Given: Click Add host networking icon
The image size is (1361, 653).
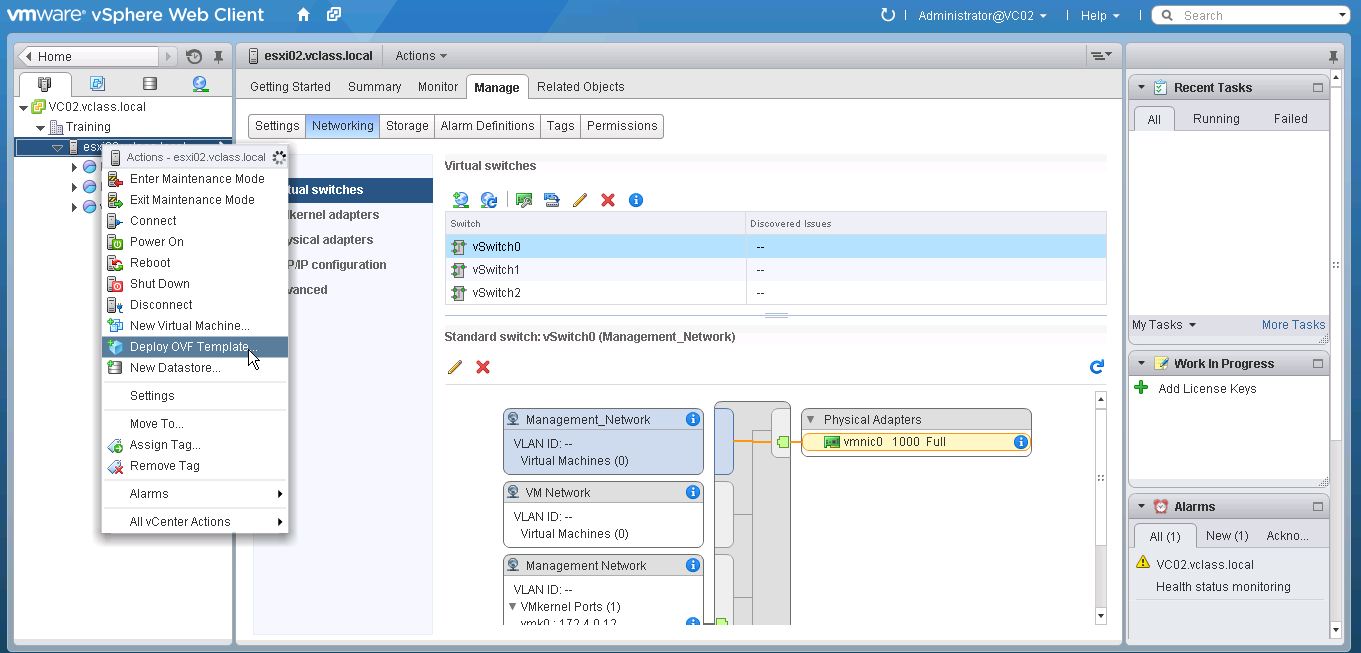Looking at the screenshot, I should [460, 200].
